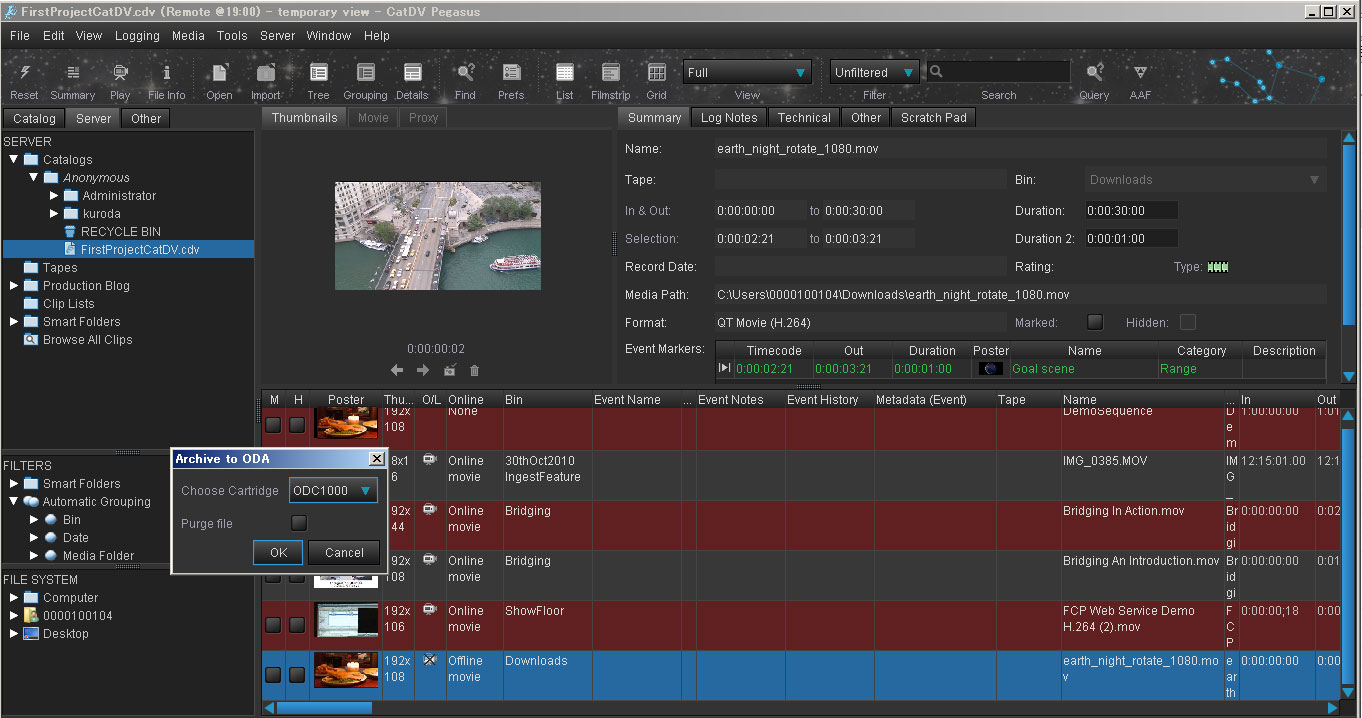Open the Server menu

point(277,35)
